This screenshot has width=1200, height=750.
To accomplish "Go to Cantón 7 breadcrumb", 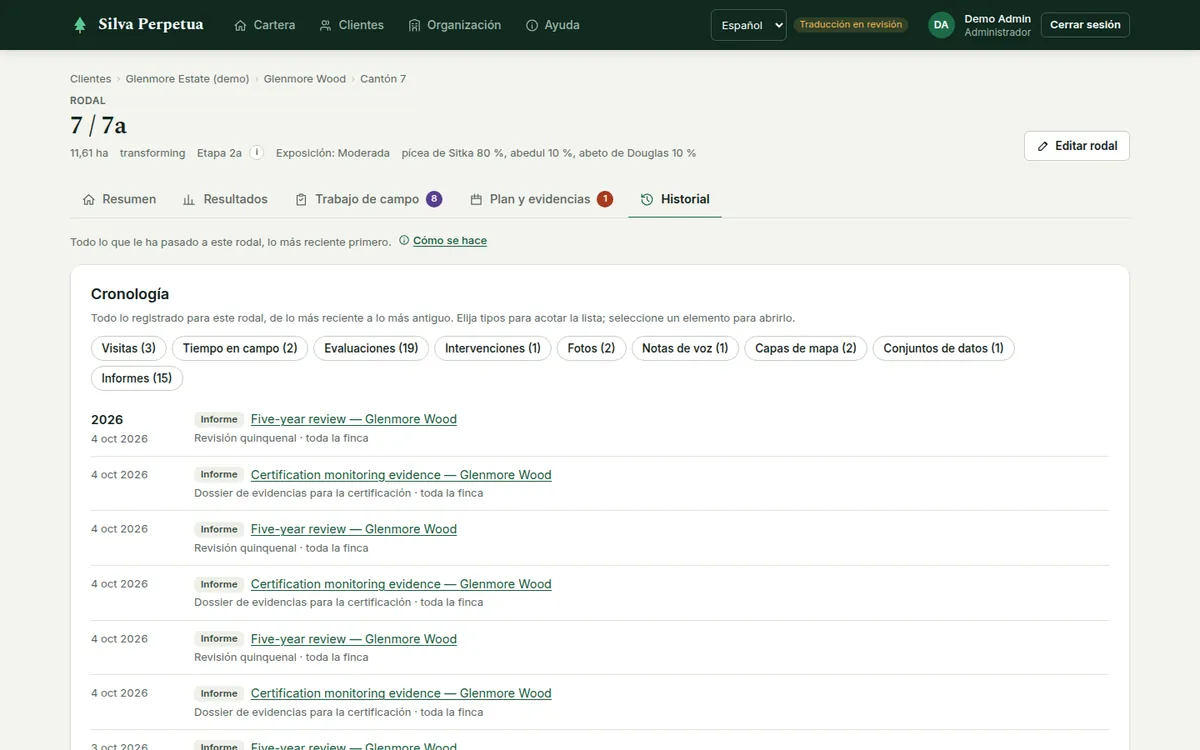I will coord(383,79).
